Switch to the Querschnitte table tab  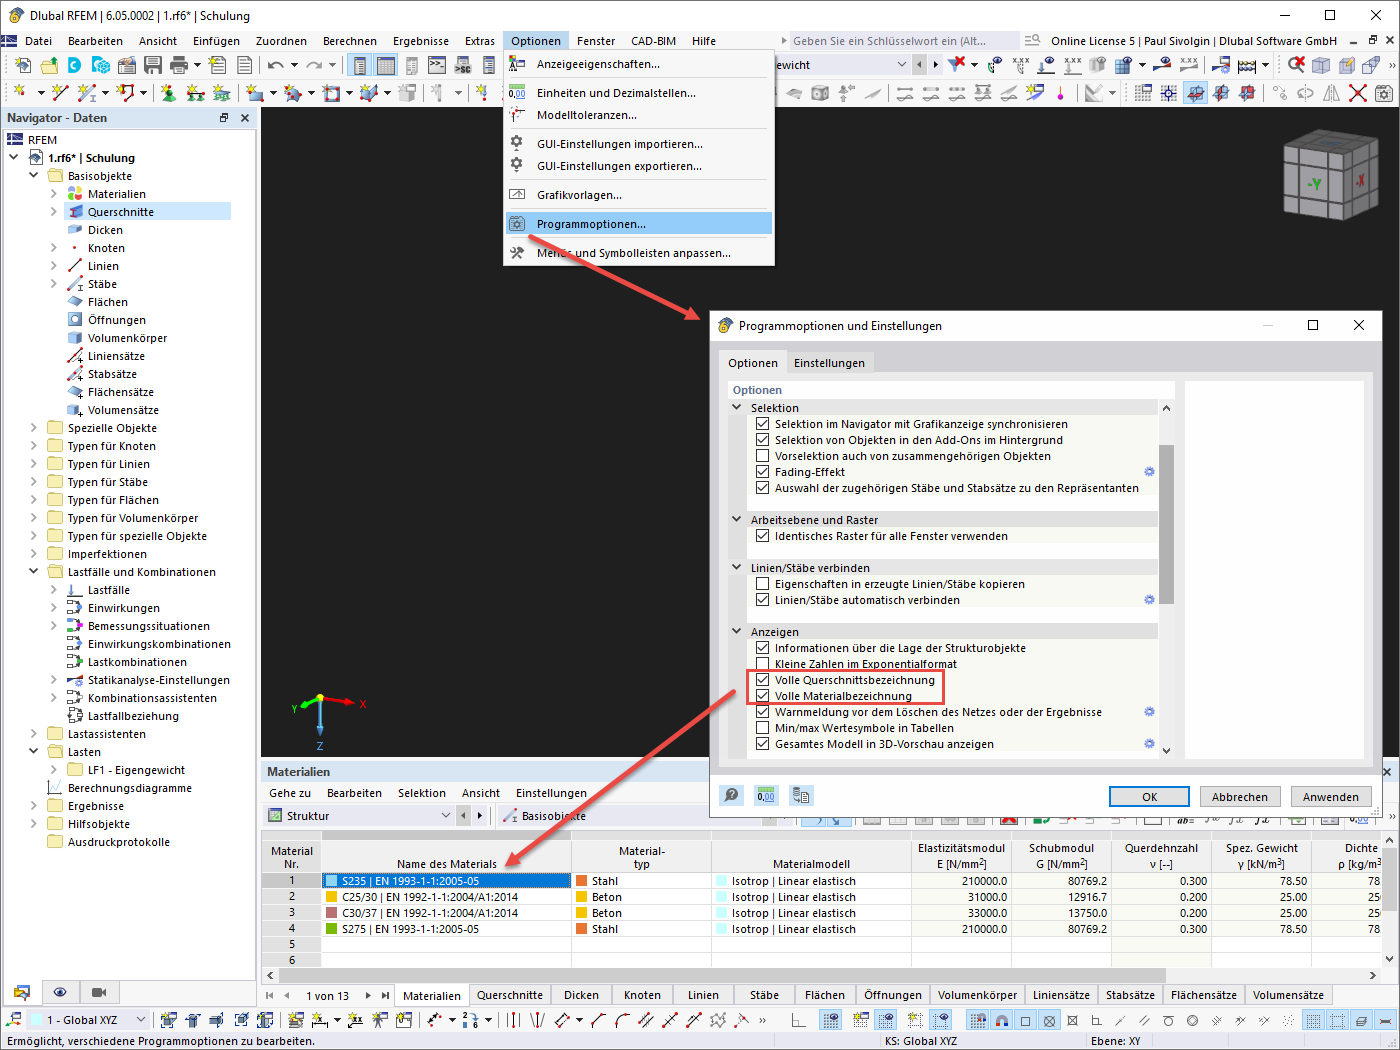tap(510, 995)
